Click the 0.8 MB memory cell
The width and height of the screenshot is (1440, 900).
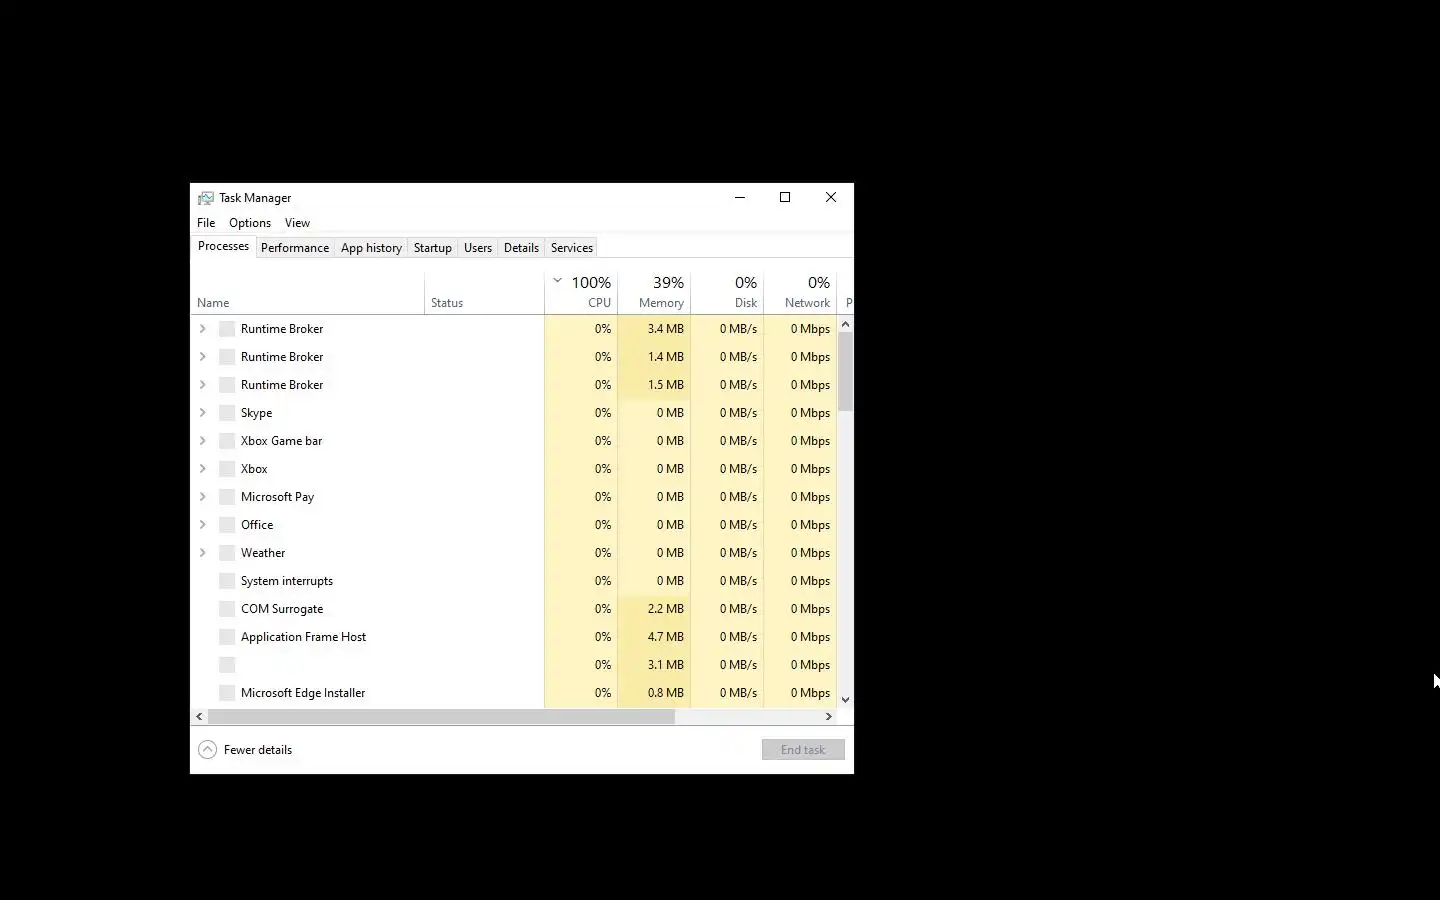(654, 693)
